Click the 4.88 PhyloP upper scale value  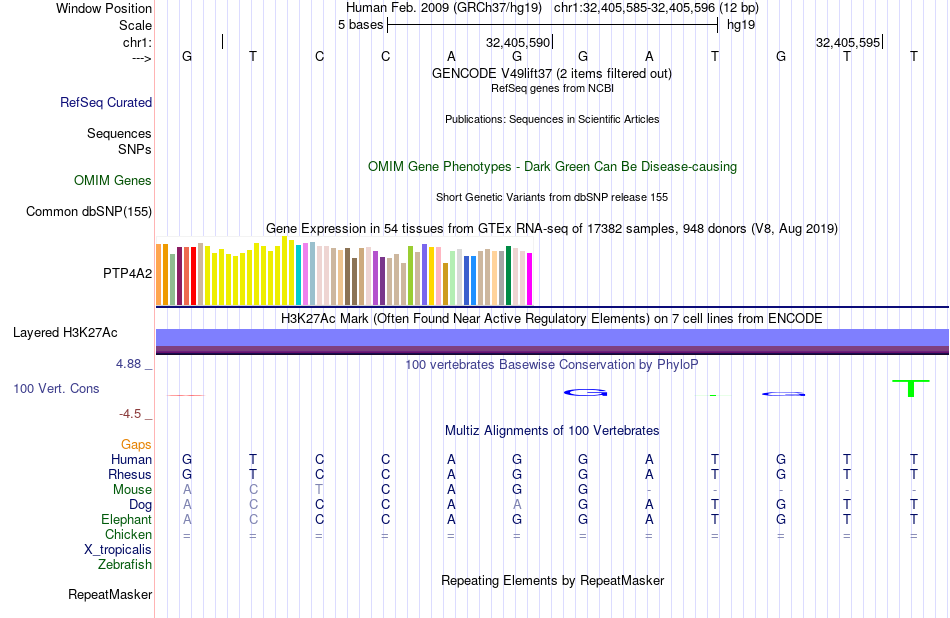(128, 364)
